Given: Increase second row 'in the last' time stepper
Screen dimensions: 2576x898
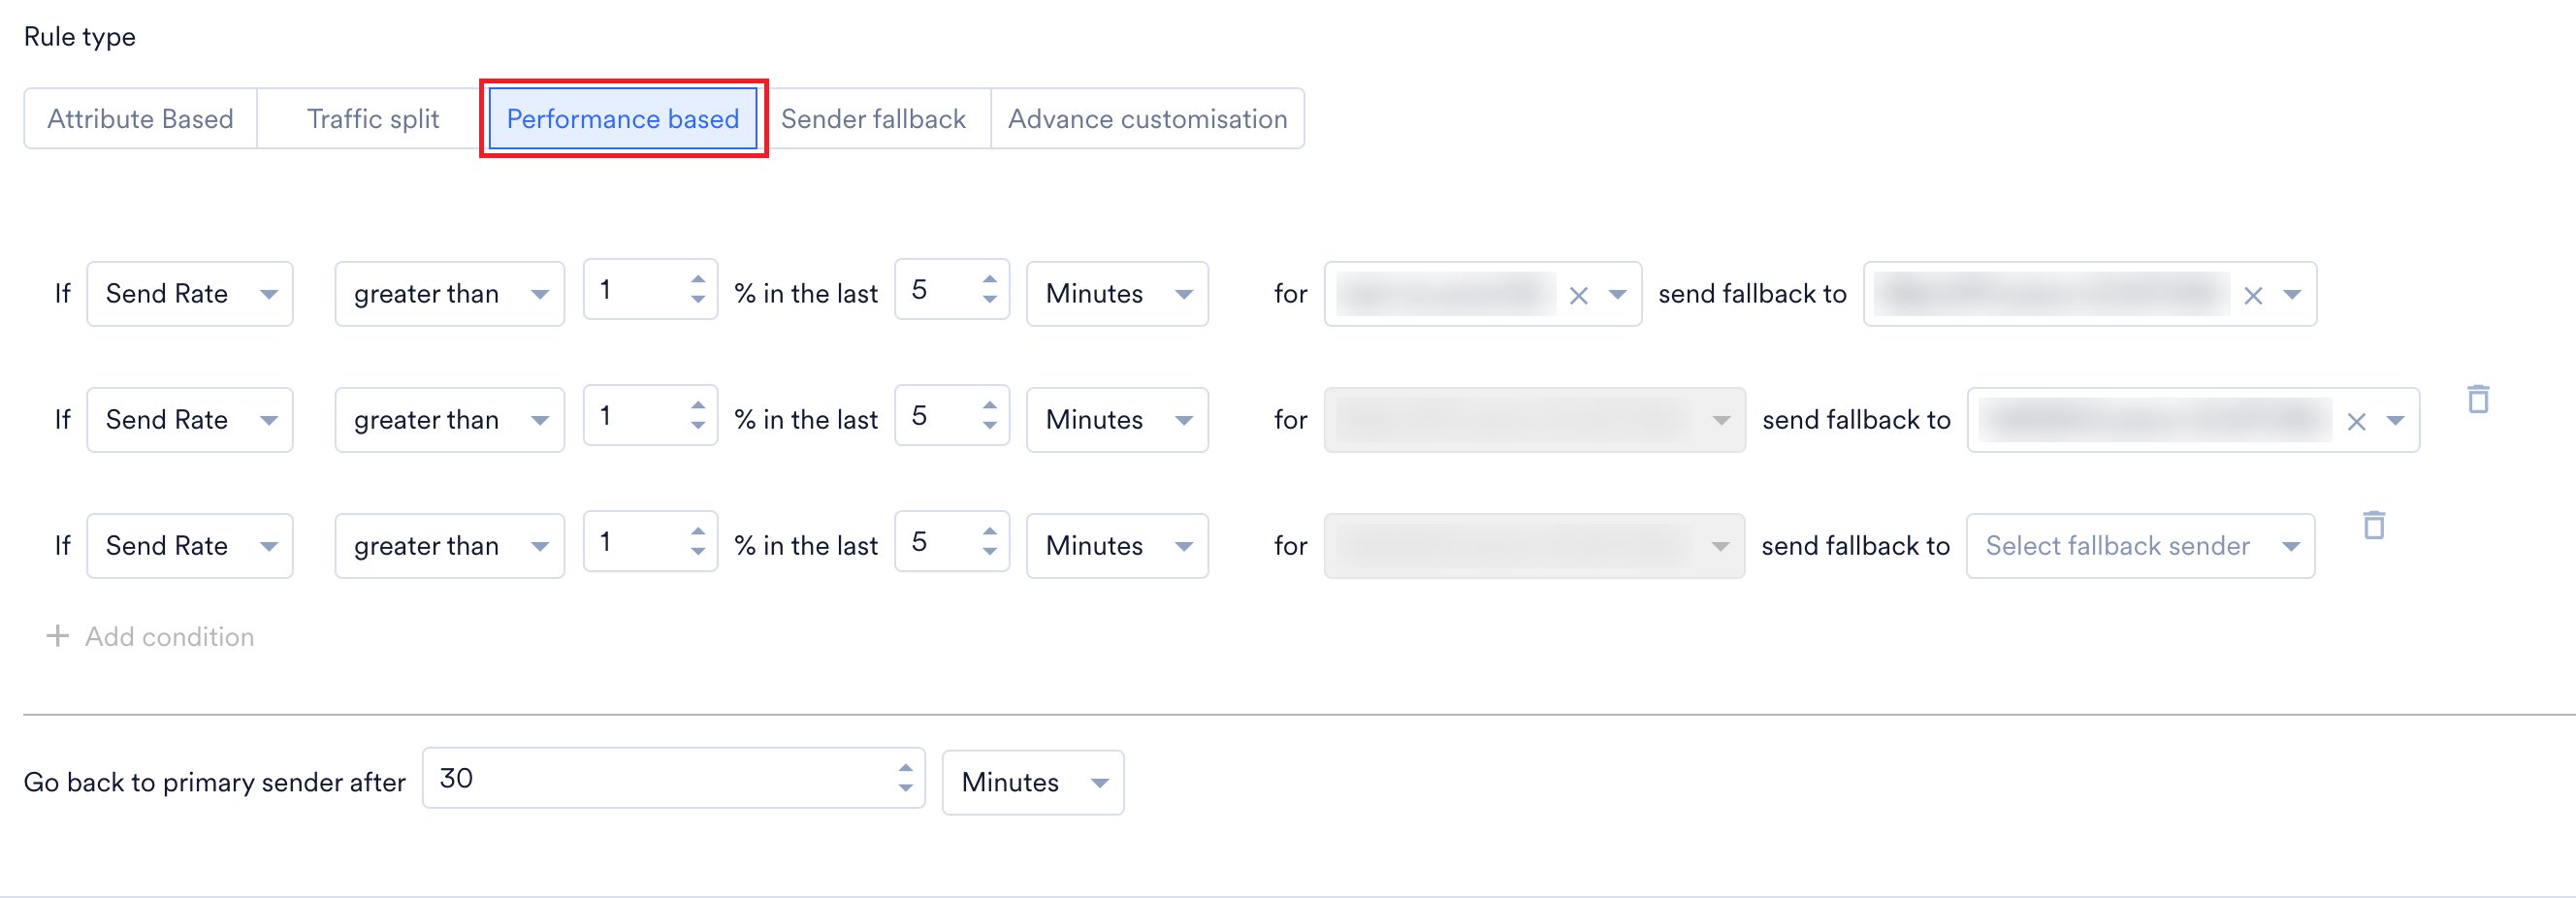Looking at the screenshot, I should (990, 407).
